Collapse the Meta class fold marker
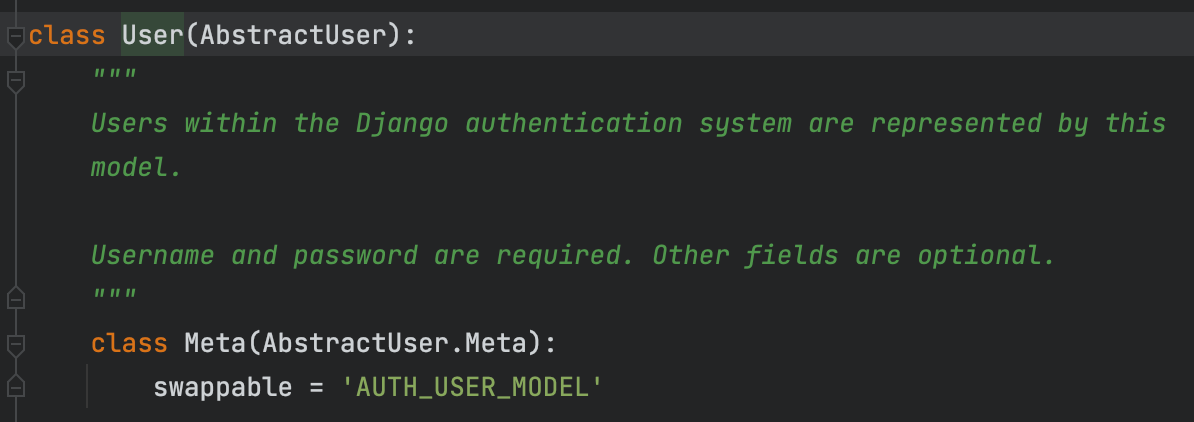Viewport: 1194px width, 422px height. (x=14, y=344)
